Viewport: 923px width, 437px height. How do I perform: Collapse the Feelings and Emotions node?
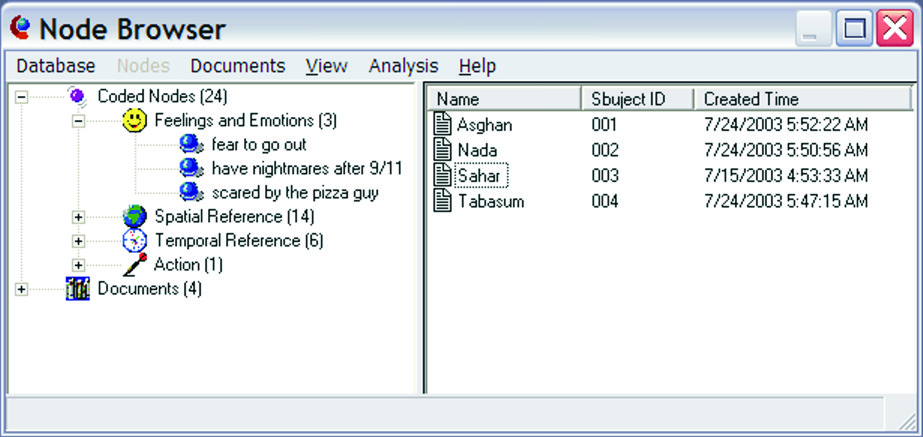tap(79, 121)
